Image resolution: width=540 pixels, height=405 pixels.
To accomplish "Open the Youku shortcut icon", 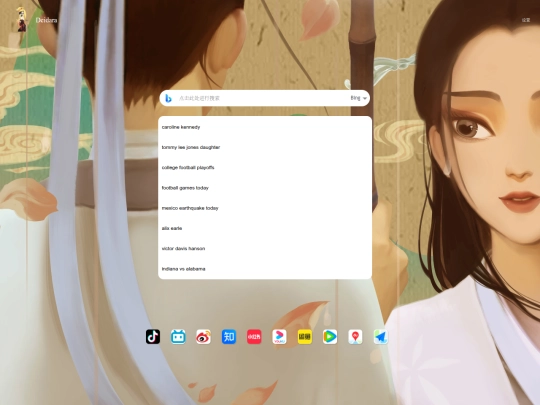I will click(x=279, y=337).
